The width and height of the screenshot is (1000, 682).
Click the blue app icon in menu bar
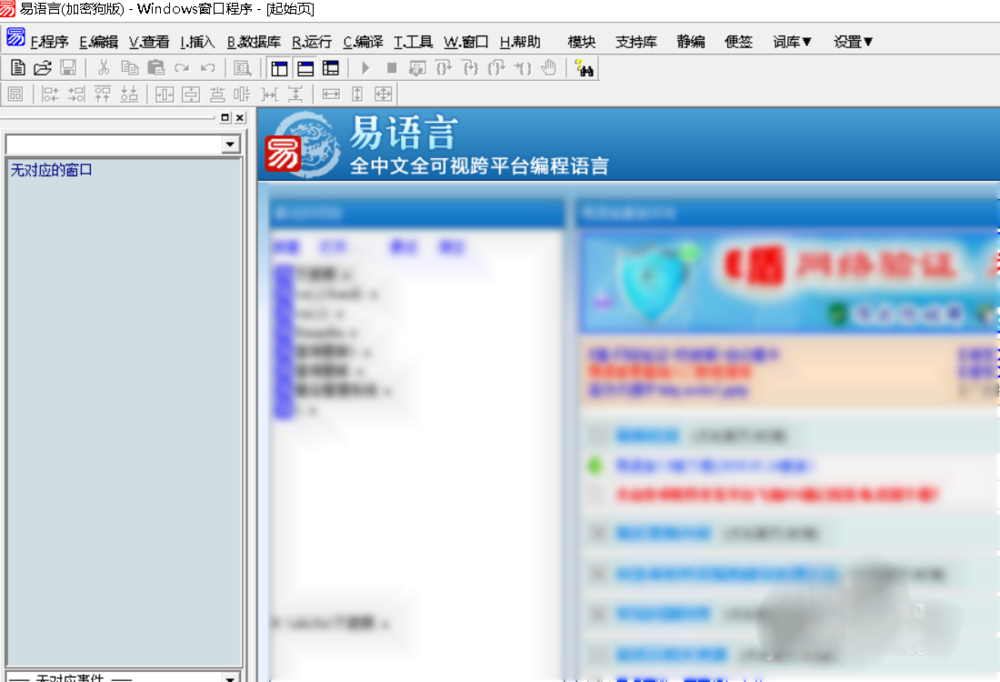(15, 38)
